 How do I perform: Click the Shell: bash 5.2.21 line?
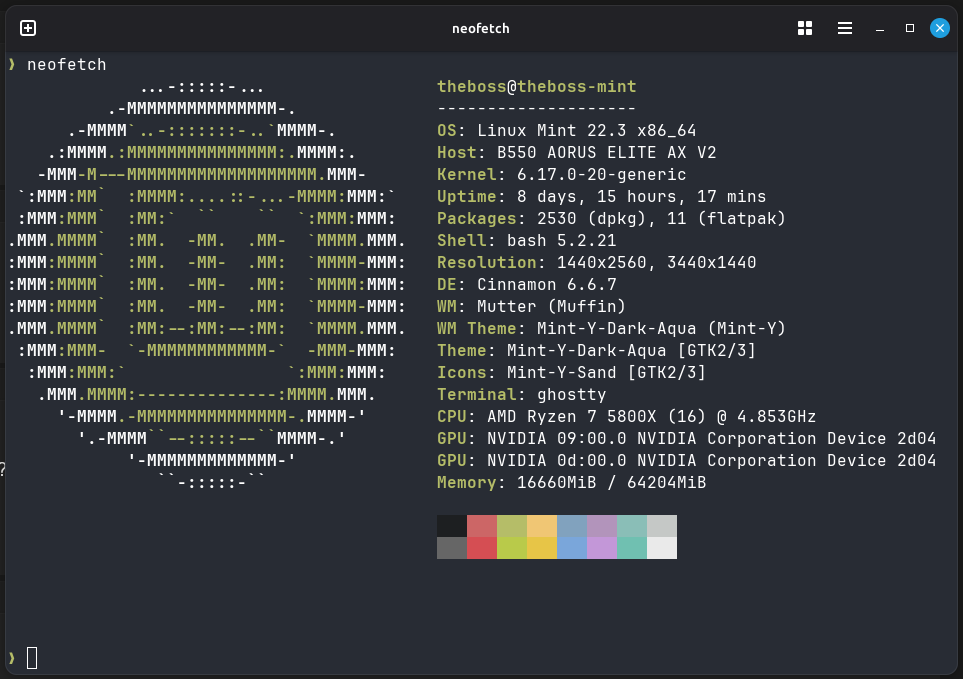pos(526,241)
